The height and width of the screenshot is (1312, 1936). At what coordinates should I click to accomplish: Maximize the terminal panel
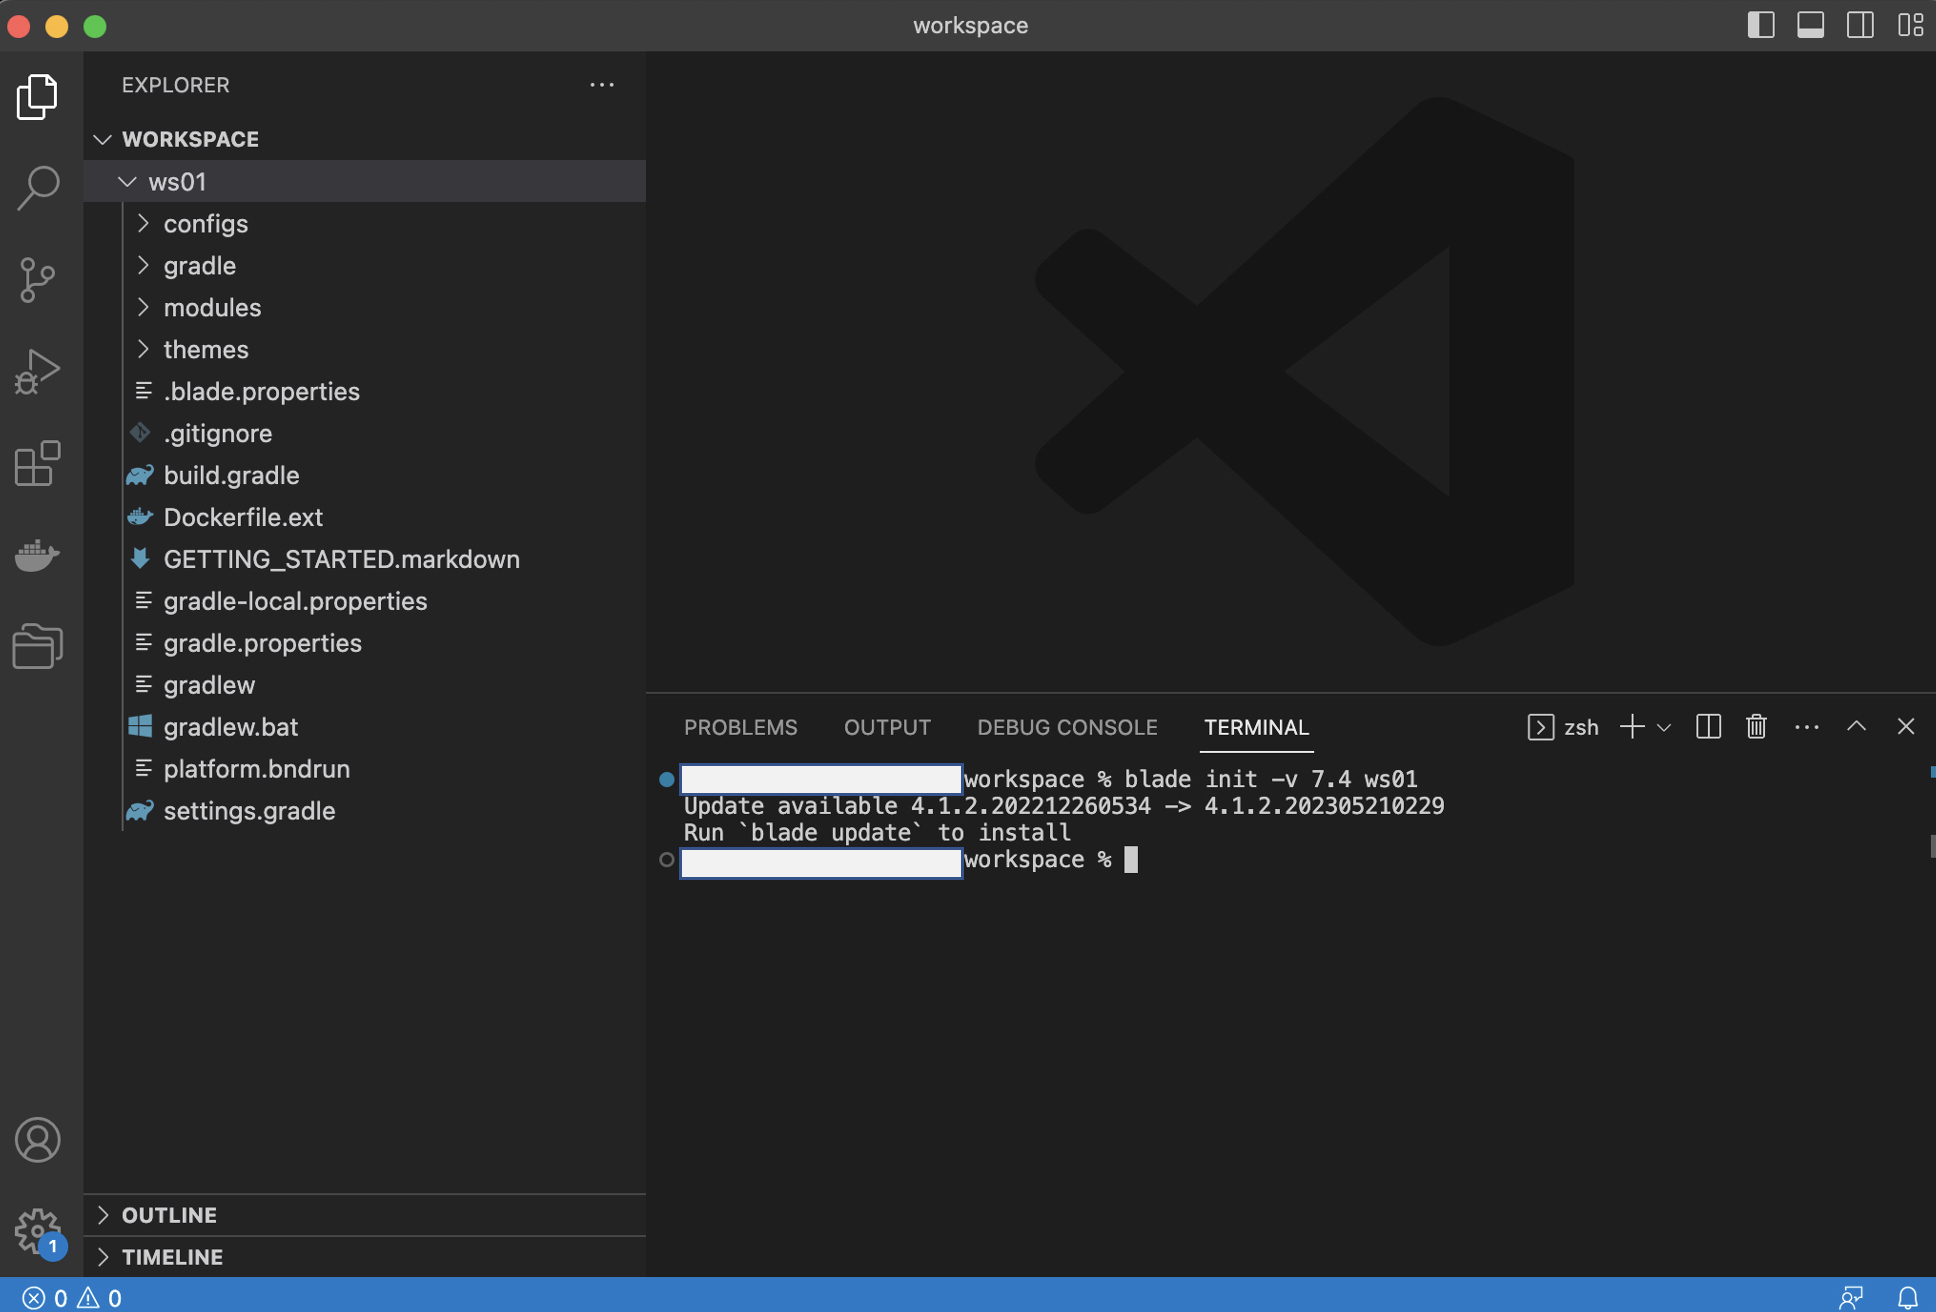pyautogui.click(x=1857, y=727)
